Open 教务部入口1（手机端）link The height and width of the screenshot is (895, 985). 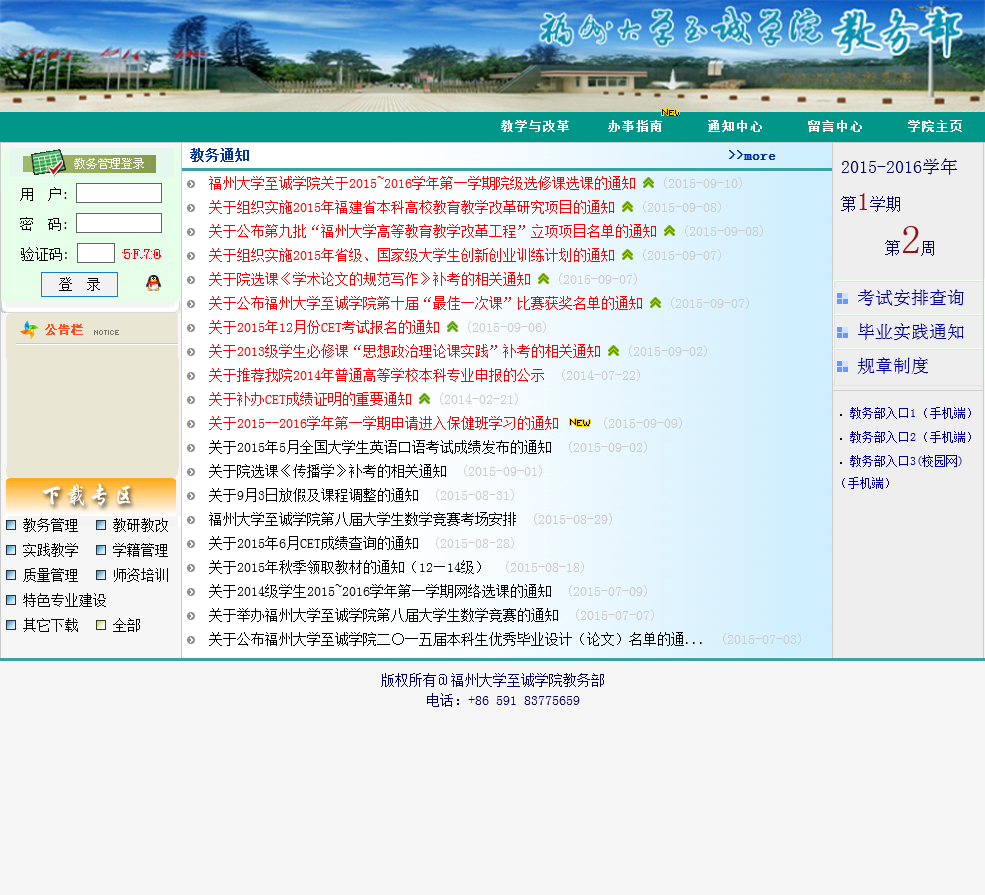(x=910, y=413)
